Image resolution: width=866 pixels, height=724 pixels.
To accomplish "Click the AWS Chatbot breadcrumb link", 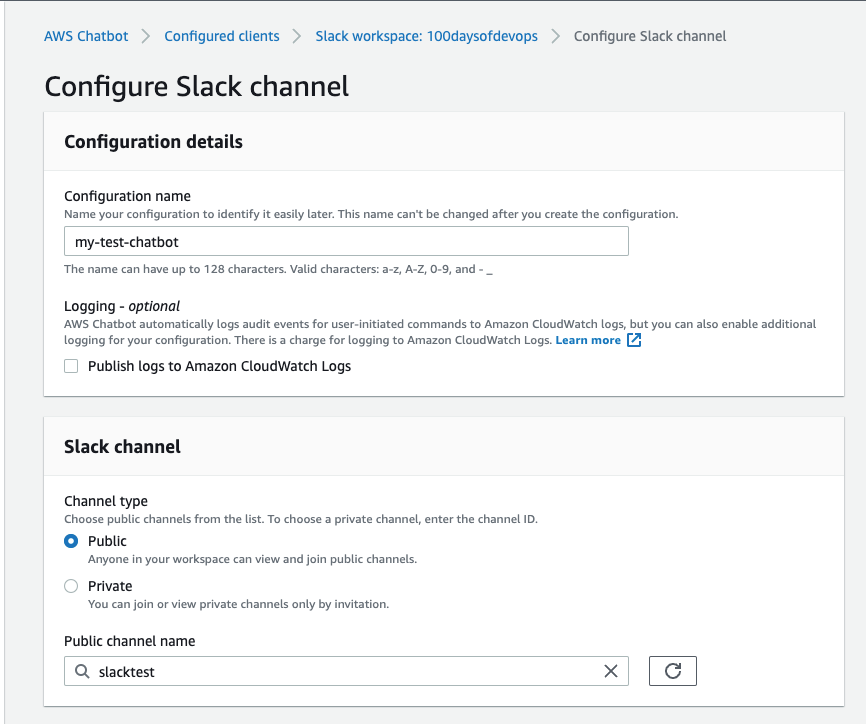I will click(x=86, y=36).
